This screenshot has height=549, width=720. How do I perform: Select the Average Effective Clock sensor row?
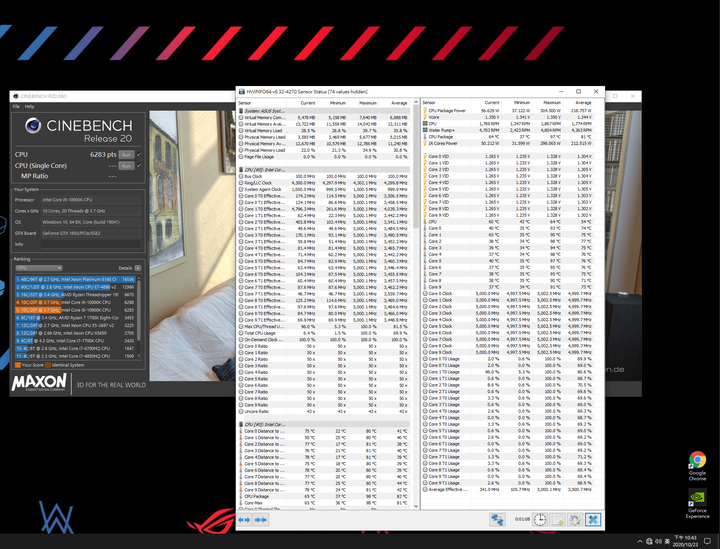click(507, 490)
